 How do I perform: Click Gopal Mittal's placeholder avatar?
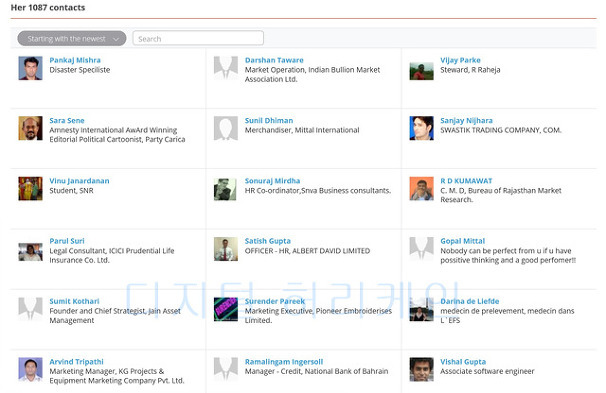(421, 249)
